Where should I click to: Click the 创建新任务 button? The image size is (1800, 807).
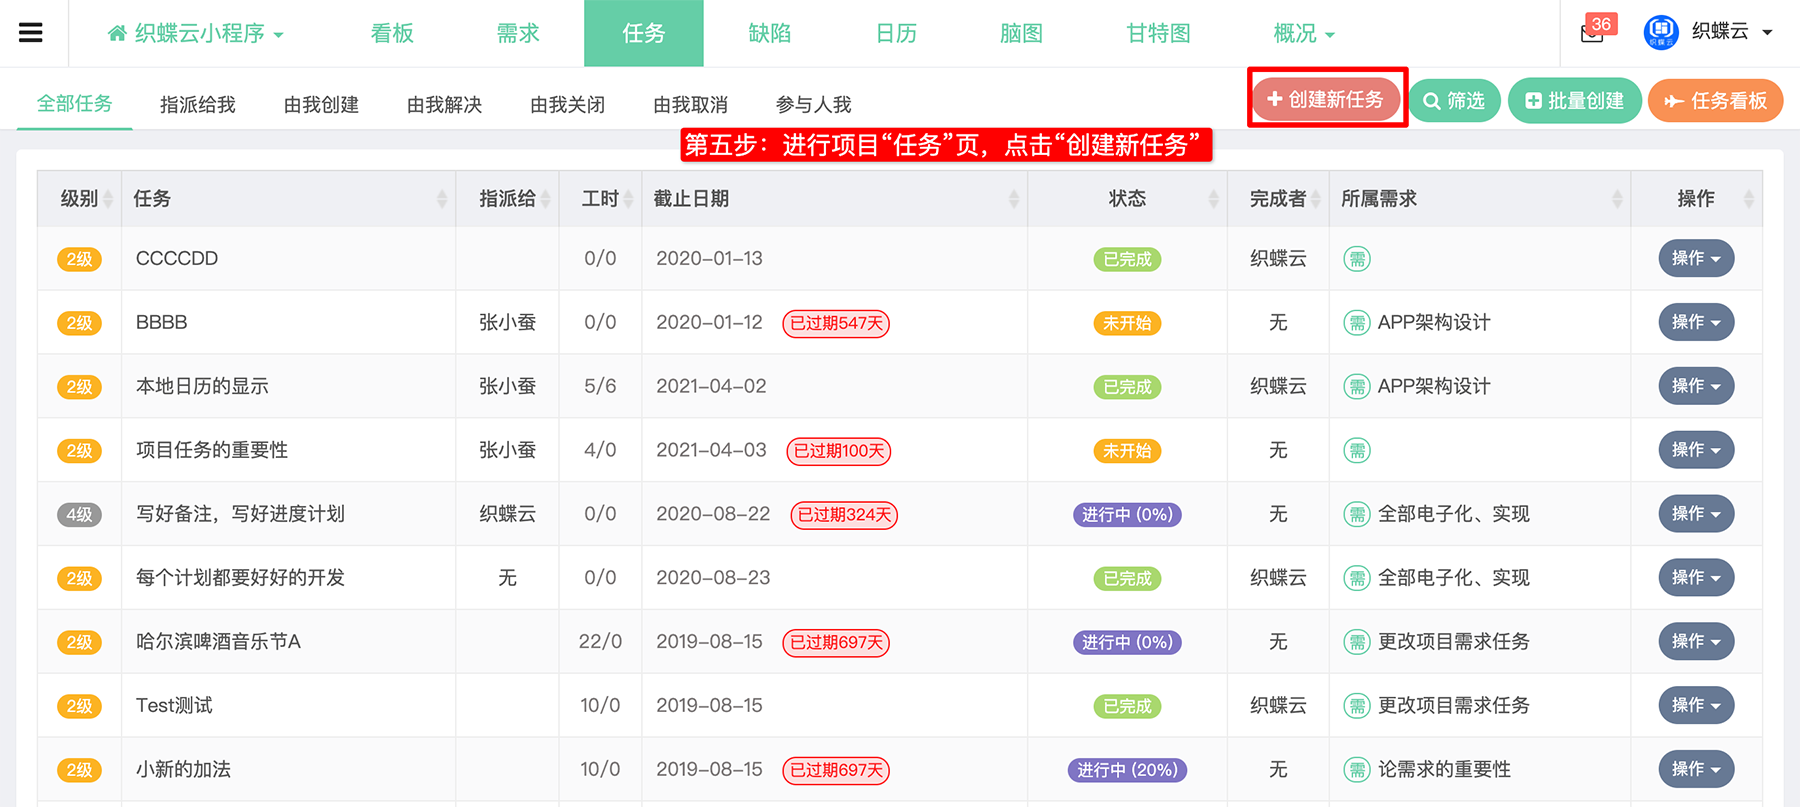coord(1326,100)
